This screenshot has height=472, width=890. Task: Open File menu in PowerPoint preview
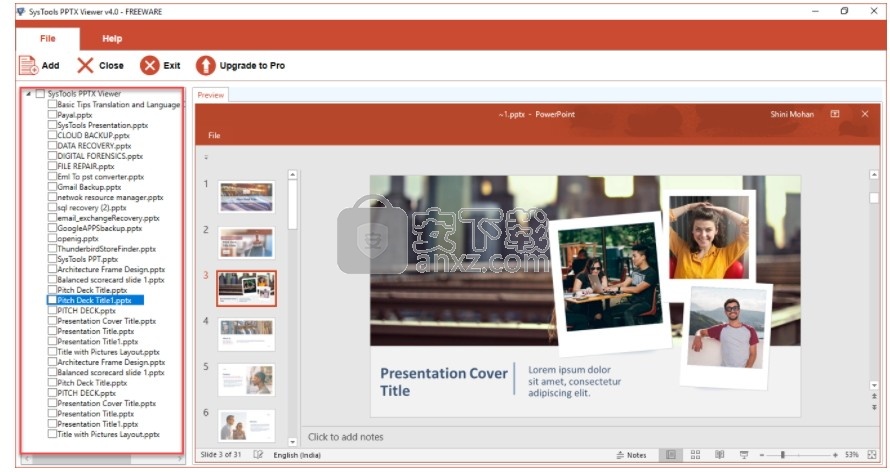point(214,135)
